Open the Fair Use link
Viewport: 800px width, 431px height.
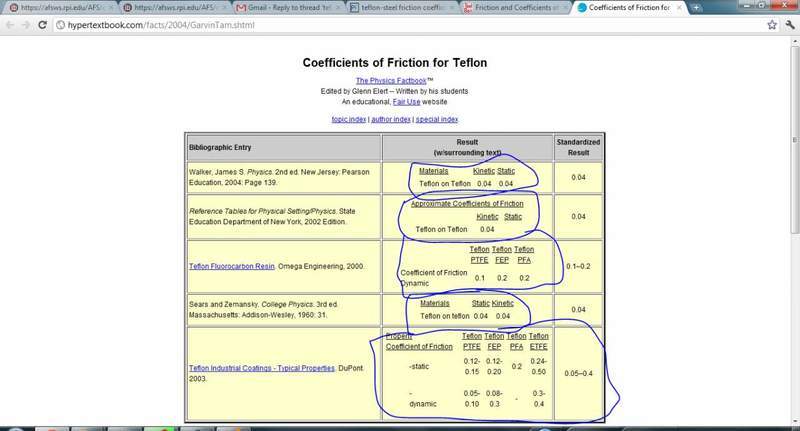pyautogui.click(x=406, y=102)
